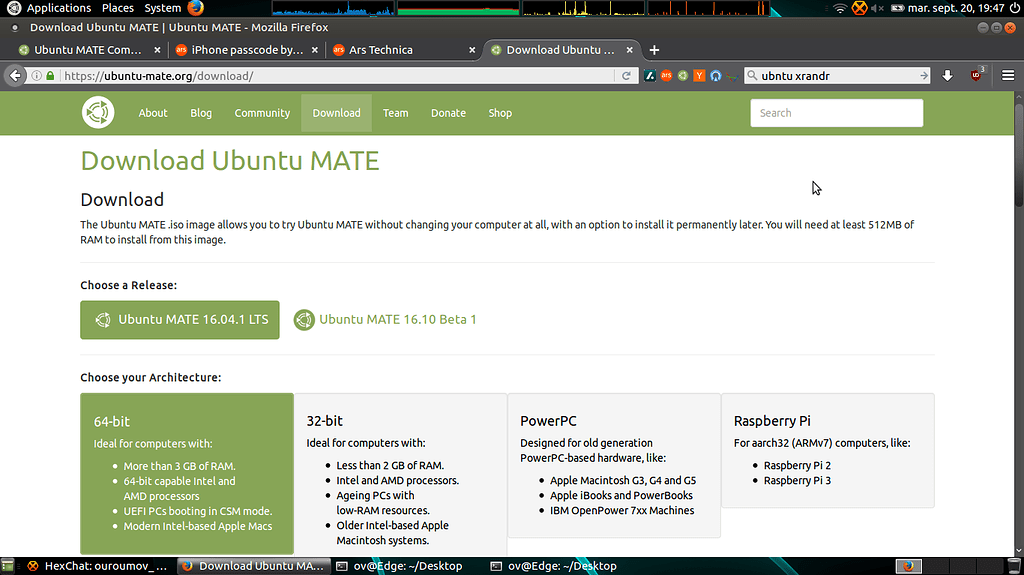The image size is (1024, 575).
Task: Open the Firefox hamburger menu
Action: (1008, 76)
